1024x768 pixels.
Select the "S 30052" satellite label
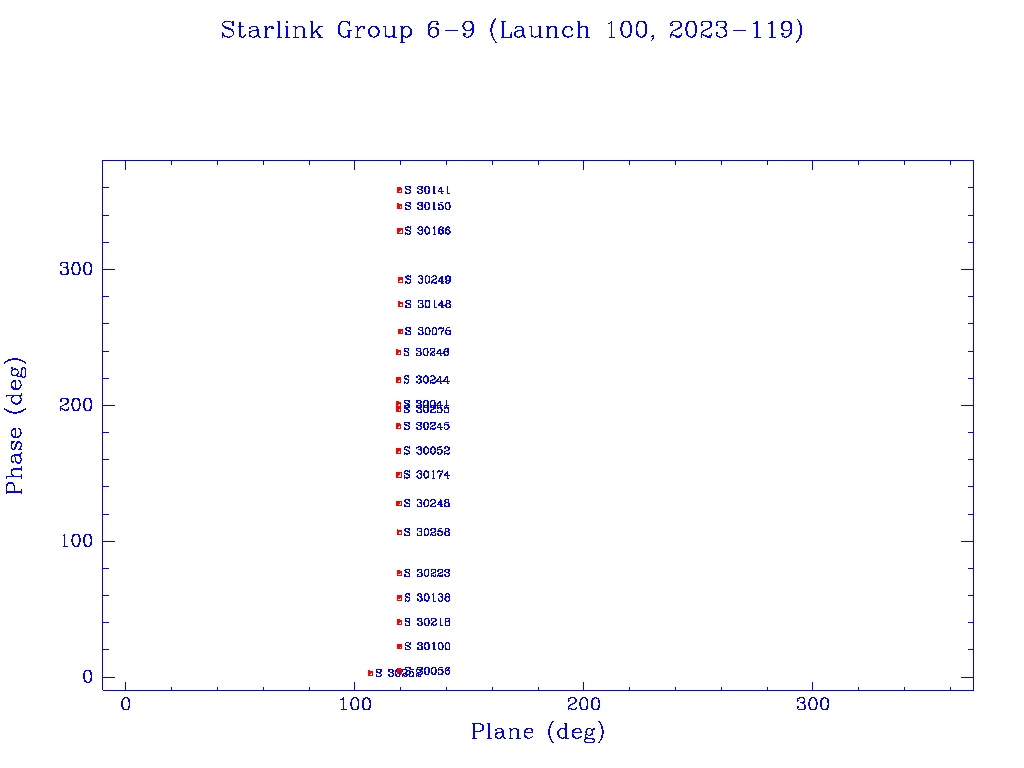[426, 451]
